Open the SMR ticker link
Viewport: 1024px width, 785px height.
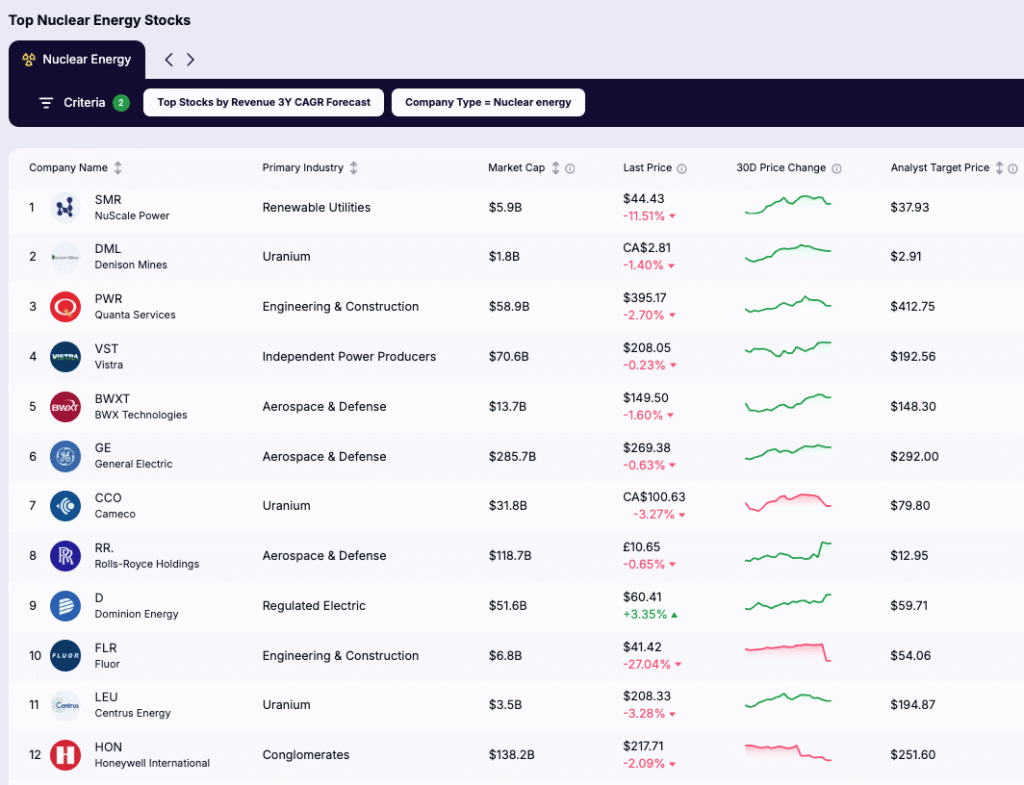tap(108, 200)
